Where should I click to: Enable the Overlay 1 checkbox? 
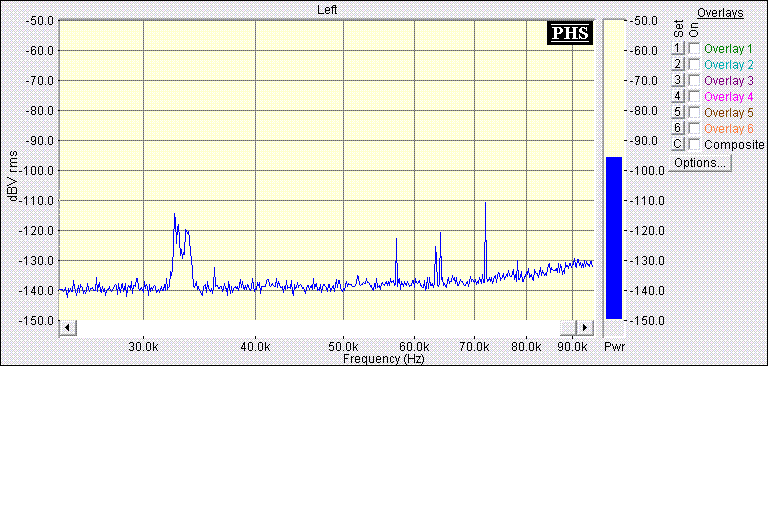point(694,49)
